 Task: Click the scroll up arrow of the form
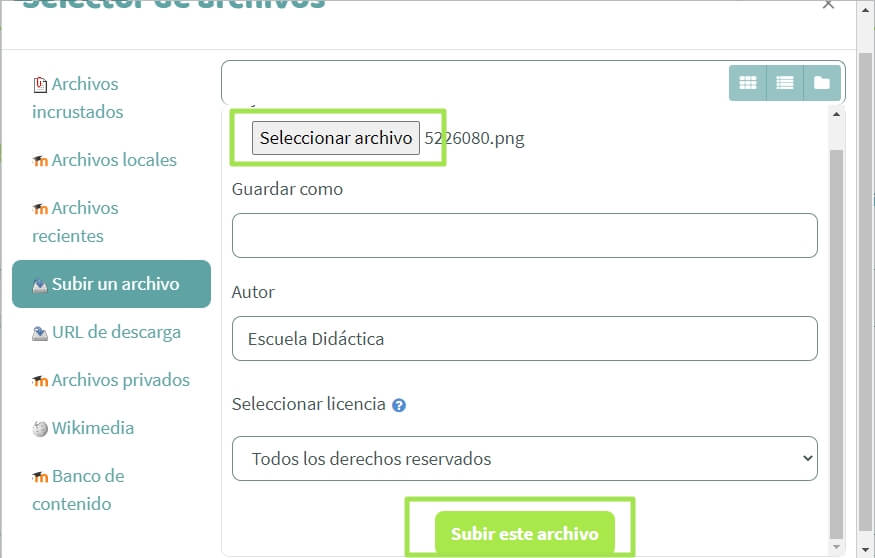coord(836,114)
